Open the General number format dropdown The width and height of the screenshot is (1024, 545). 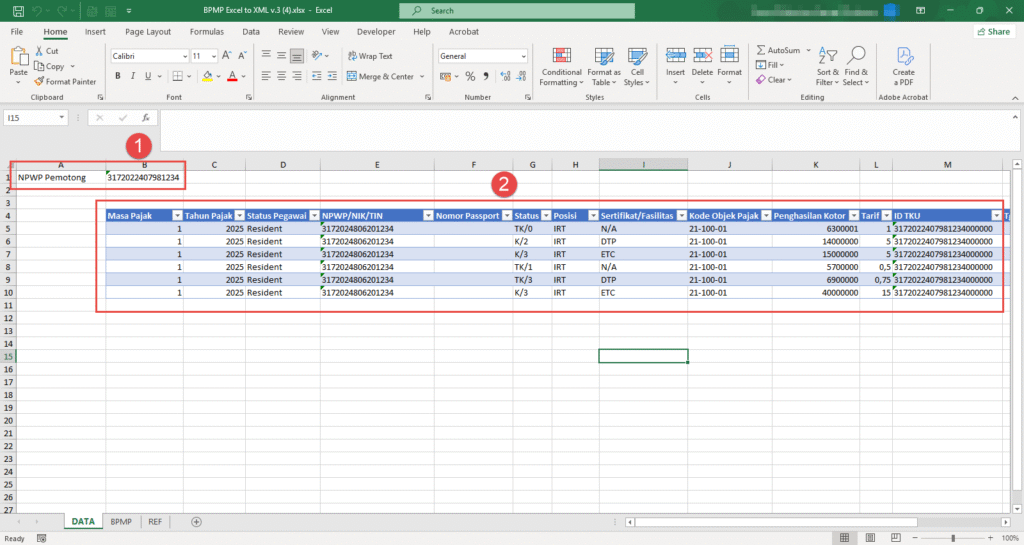coord(523,56)
